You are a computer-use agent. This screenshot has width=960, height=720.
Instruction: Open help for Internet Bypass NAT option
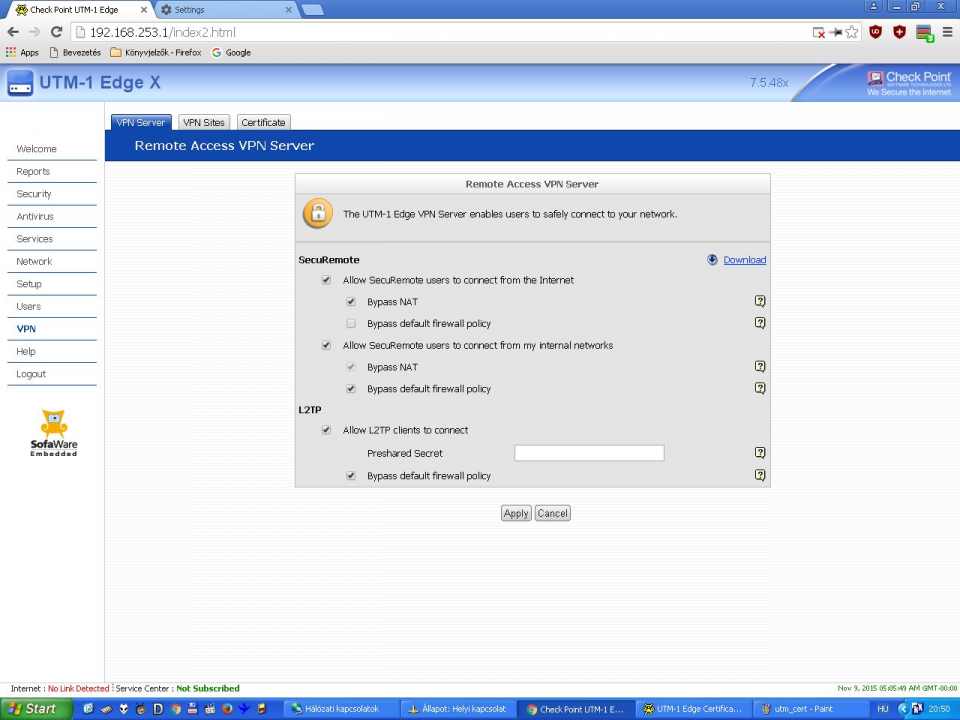(760, 301)
